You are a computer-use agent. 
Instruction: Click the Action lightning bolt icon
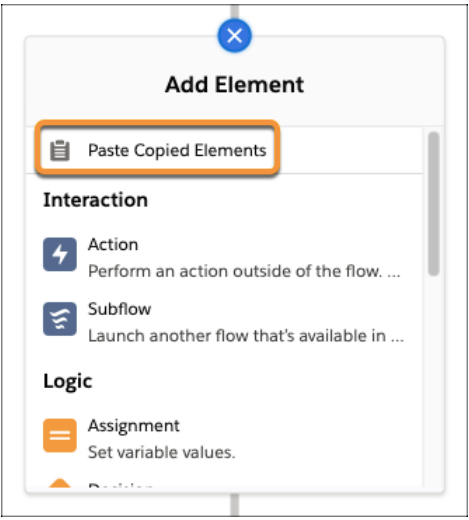(60, 254)
